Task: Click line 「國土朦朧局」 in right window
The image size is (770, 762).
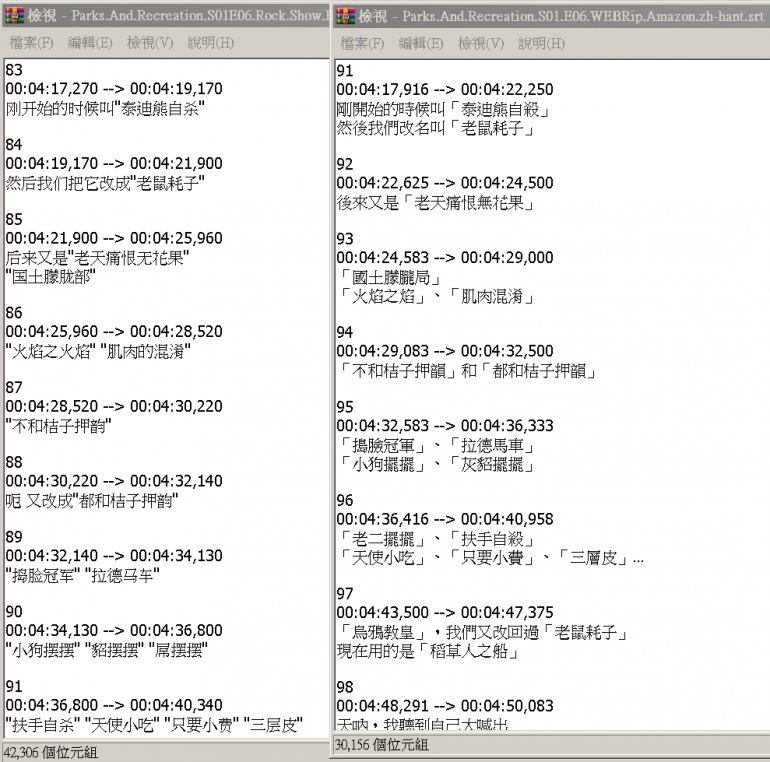Action: pyautogui.click(x=389, y=277)
